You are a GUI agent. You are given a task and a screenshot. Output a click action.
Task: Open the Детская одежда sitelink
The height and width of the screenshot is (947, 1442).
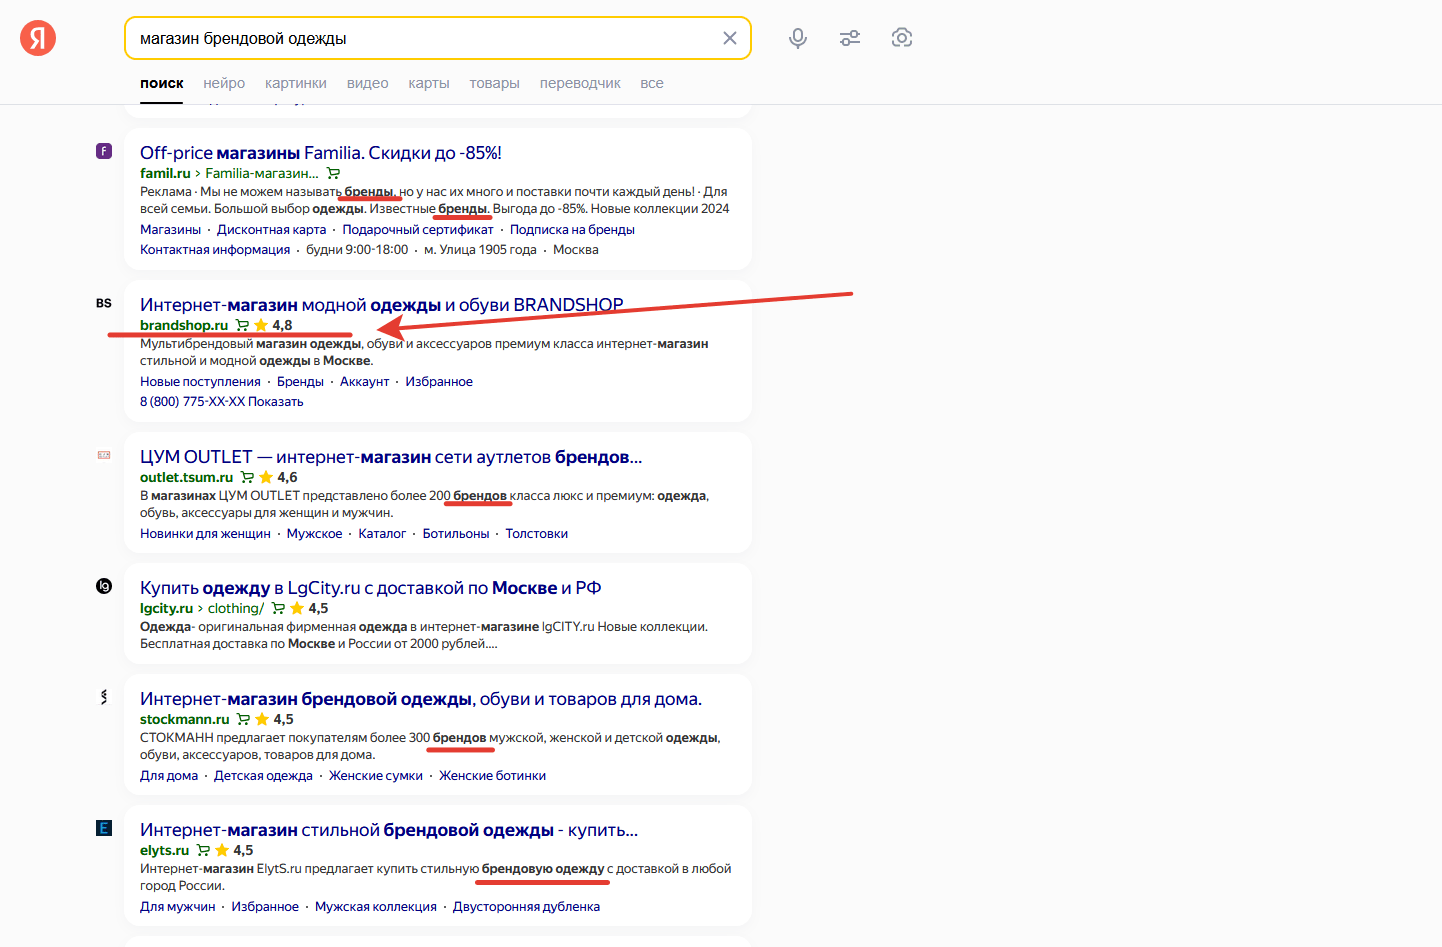click(263, 775)
